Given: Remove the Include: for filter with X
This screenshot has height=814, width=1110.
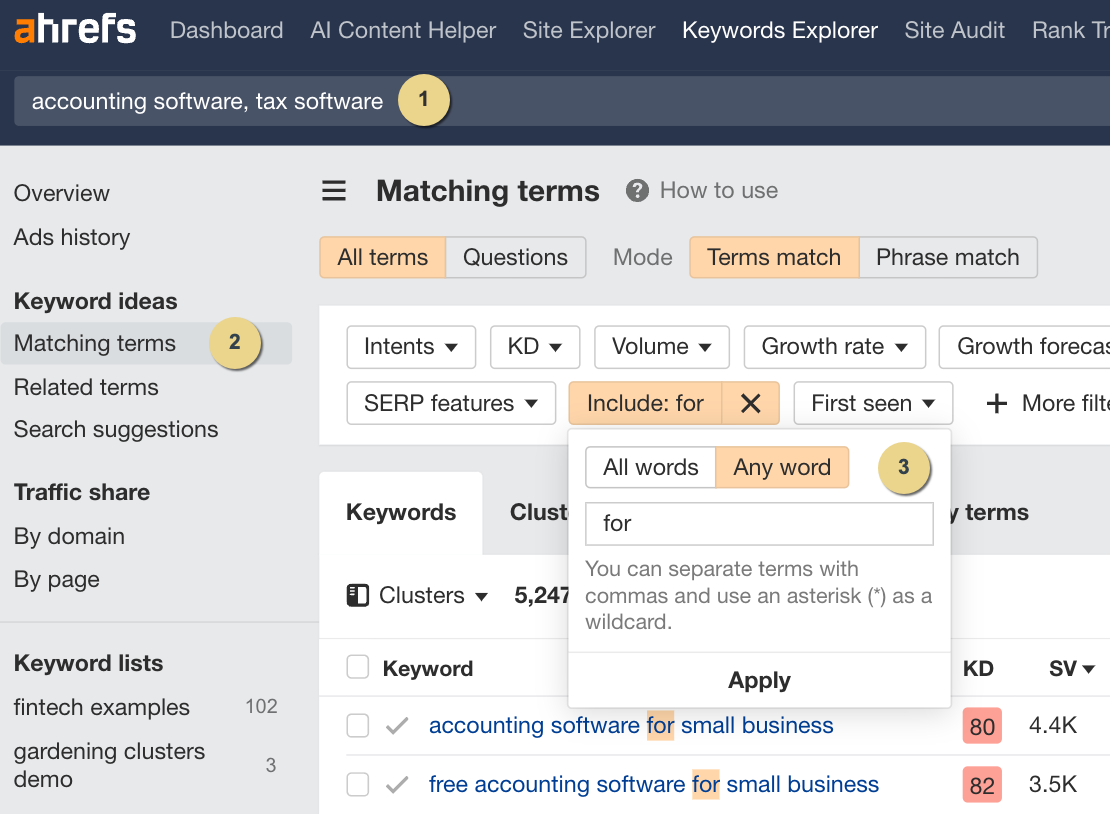Looking at the screenshot, I should coord(750,403).
